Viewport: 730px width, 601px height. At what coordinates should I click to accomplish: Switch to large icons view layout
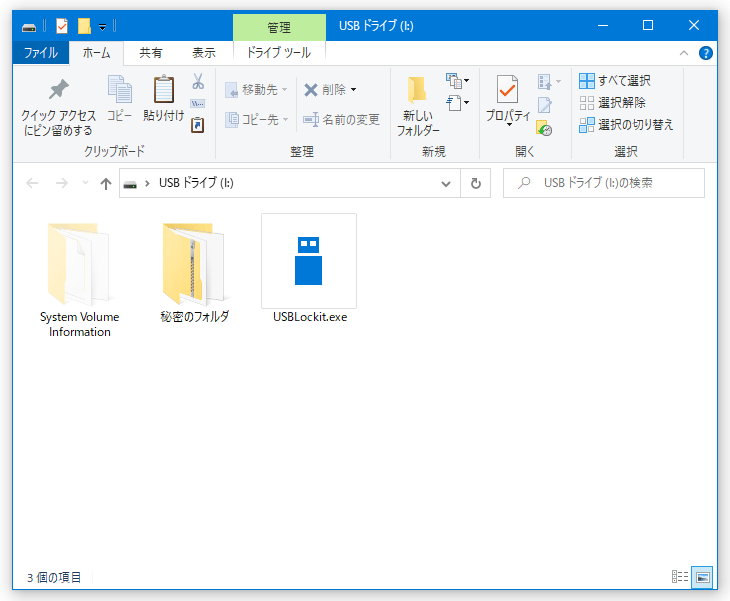(x=703, y=578)
